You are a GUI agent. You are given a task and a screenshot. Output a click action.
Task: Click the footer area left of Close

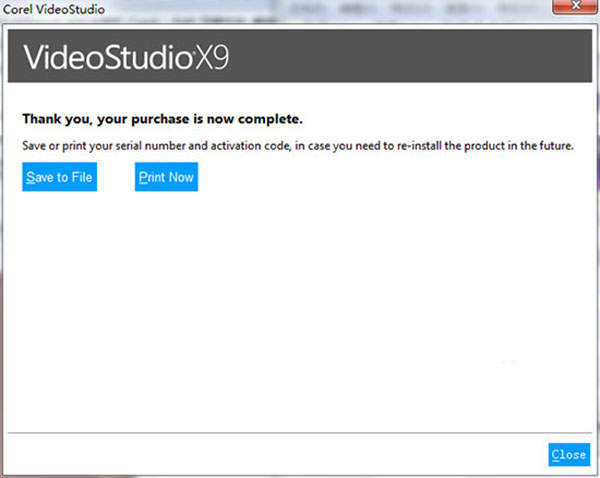tap(270, 454)
